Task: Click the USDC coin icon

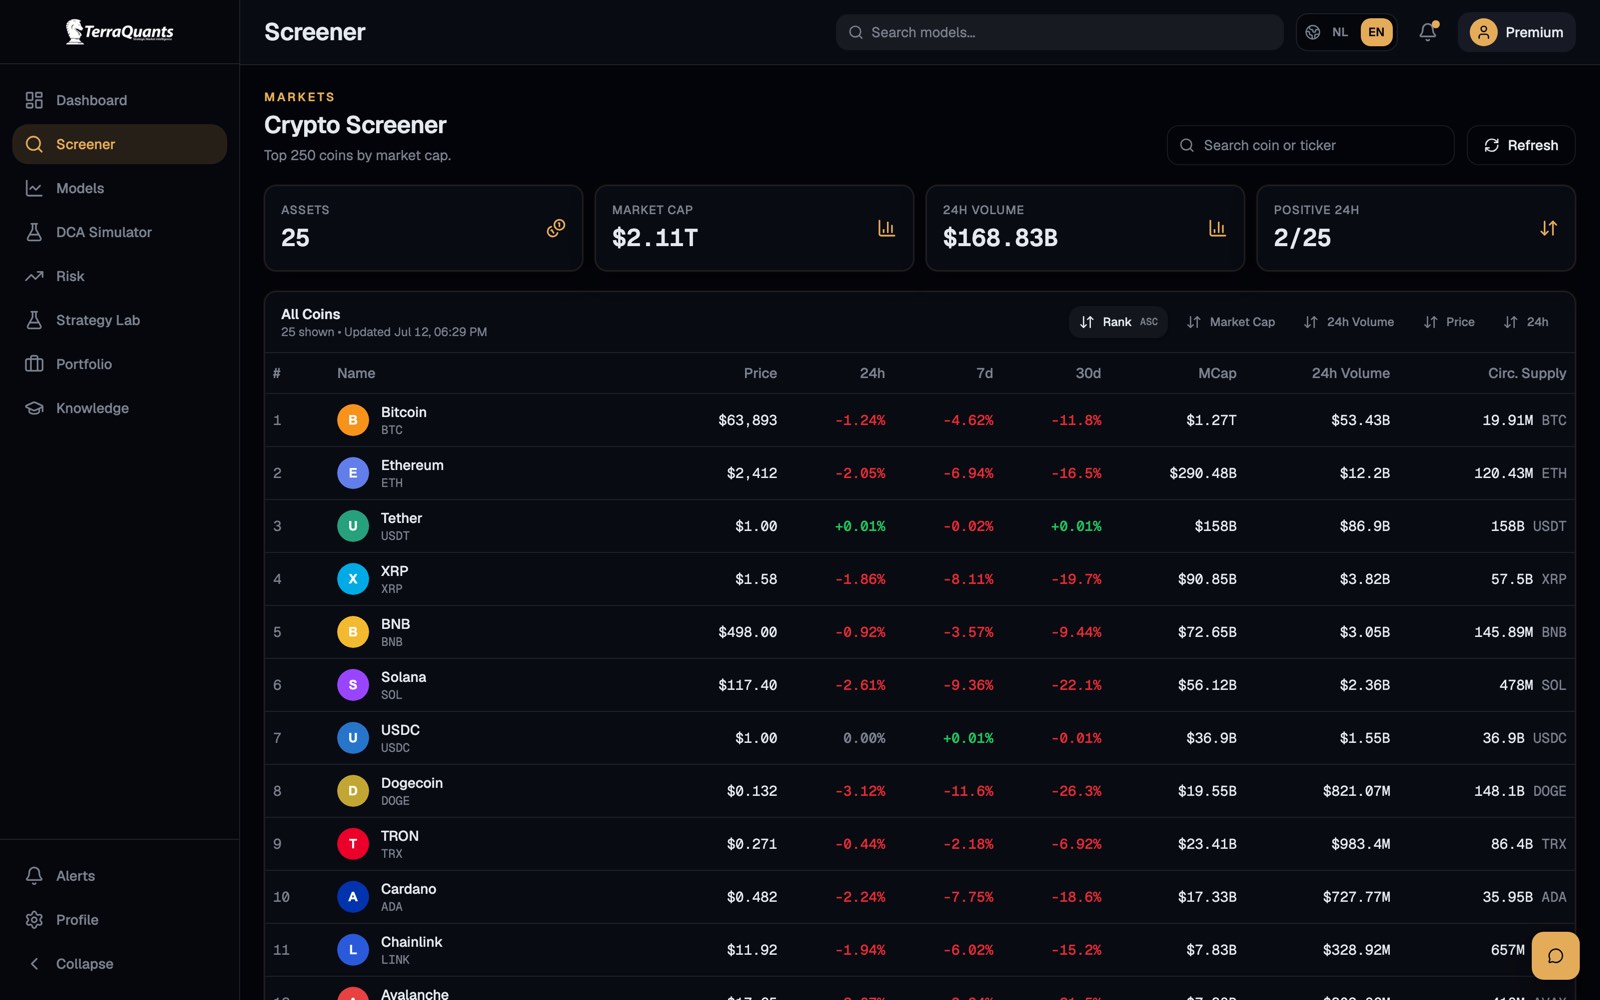Action: (353, 738)
